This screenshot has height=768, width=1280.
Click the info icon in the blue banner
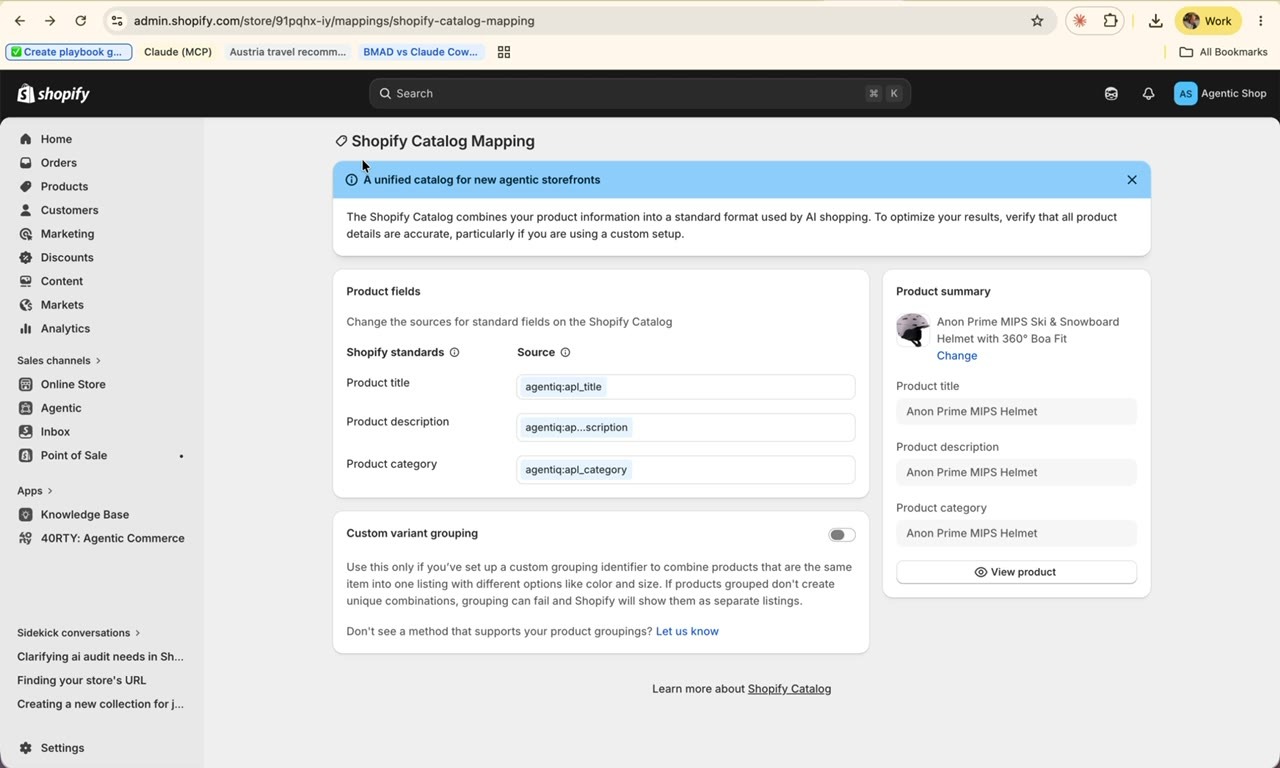tap(351, 180)
